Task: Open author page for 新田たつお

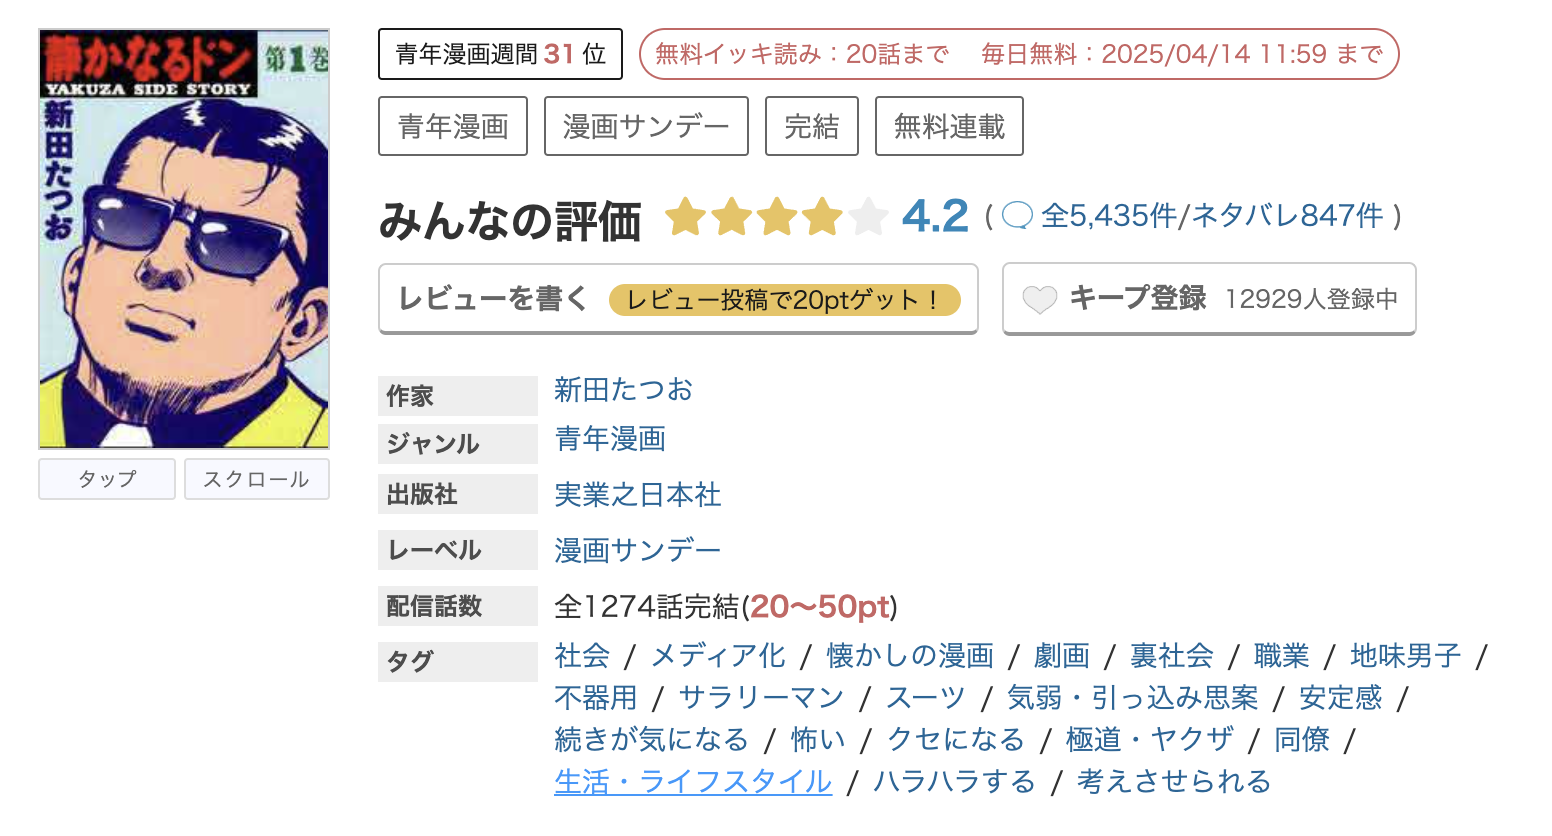Action: tap(622, 390)
